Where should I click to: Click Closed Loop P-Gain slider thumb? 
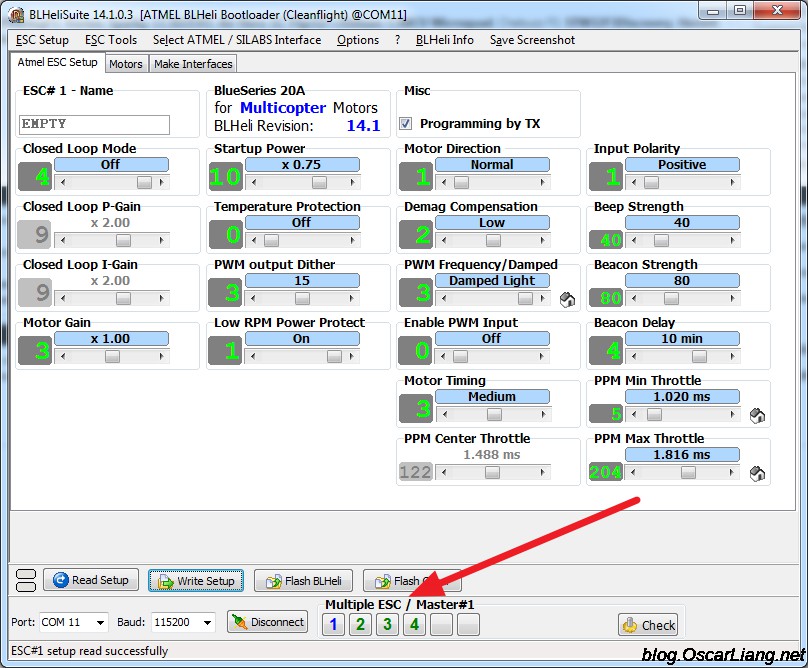[x=123, y=240]
